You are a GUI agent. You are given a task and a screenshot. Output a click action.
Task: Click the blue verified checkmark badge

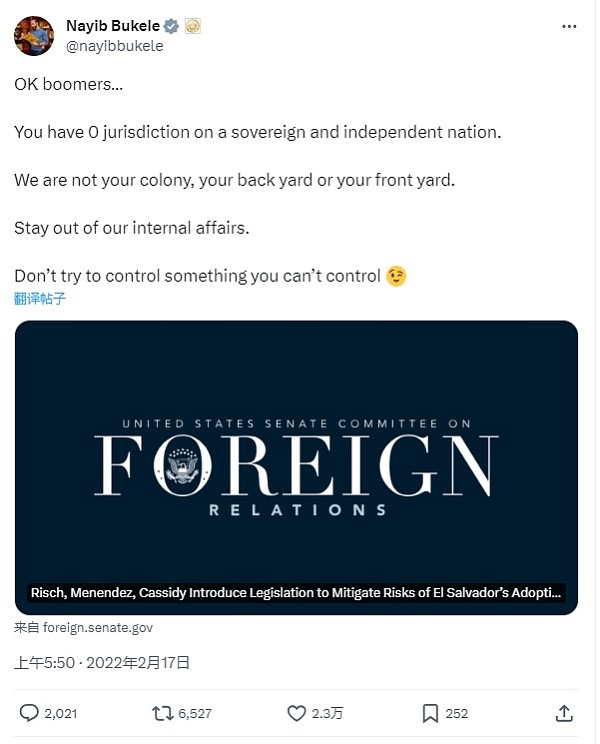click(172, 26)
